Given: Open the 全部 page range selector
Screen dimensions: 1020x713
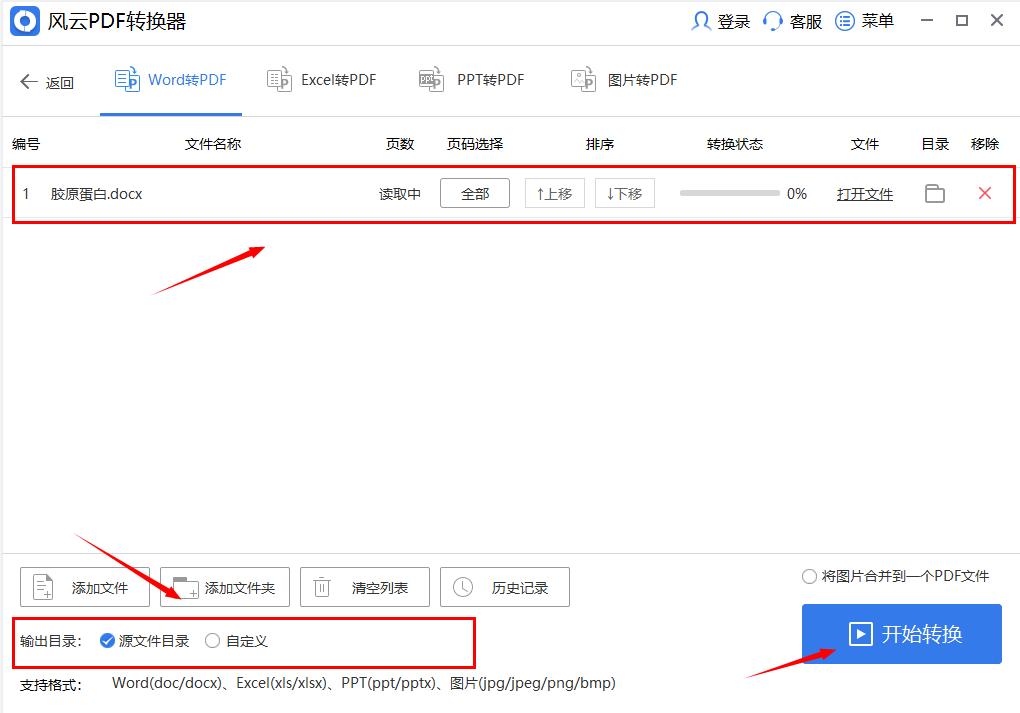Looking at the screenshot, I should click(x=475, y=193).
